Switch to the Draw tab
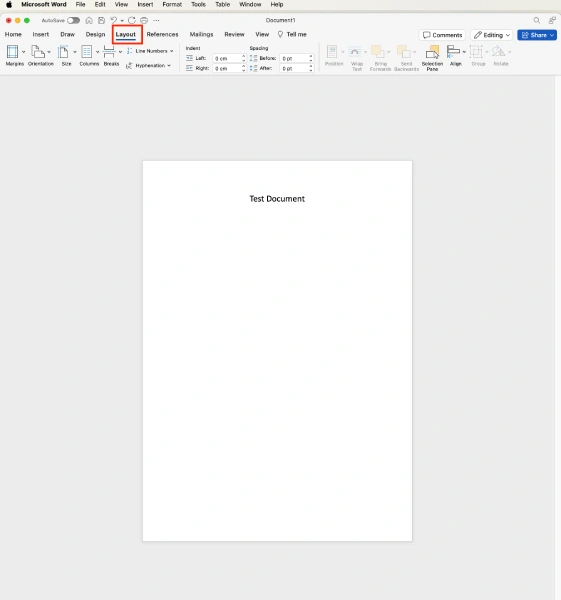Screen dimensions: 561x600 [x=67, y=34]
